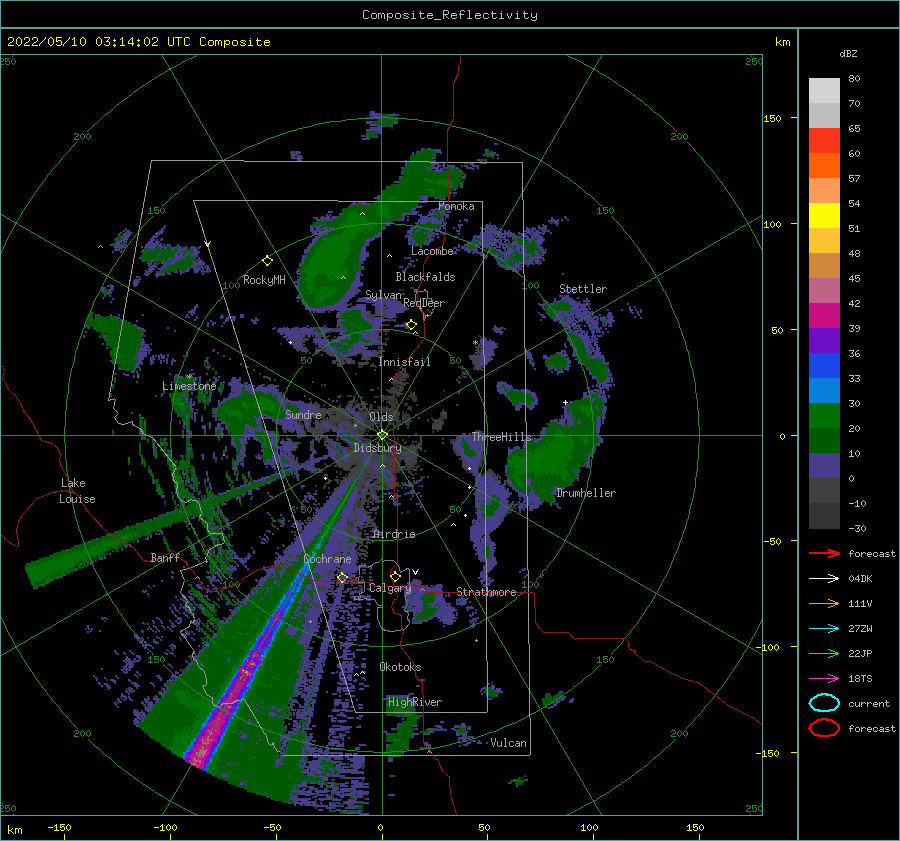Click the dBZ scale heading
This screenshot has width=900, height=841.
pos(848,53)
